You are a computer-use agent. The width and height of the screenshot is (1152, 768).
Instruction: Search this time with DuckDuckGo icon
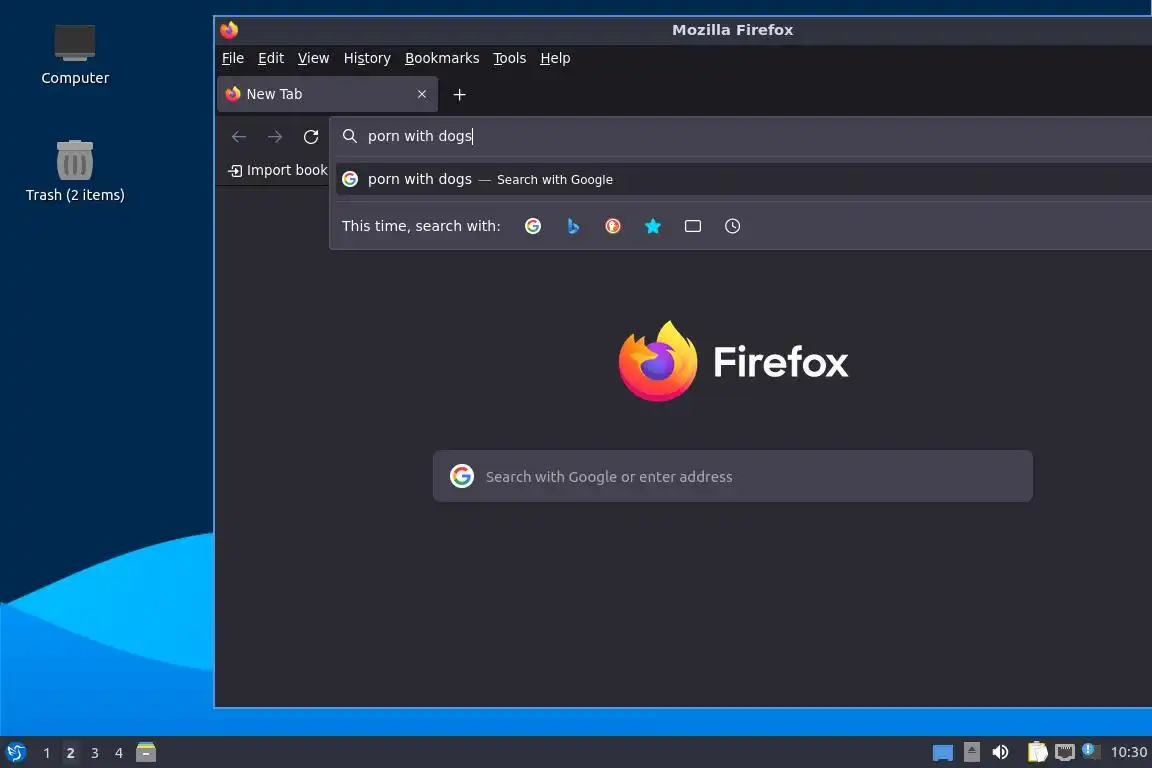click(613, 226)
